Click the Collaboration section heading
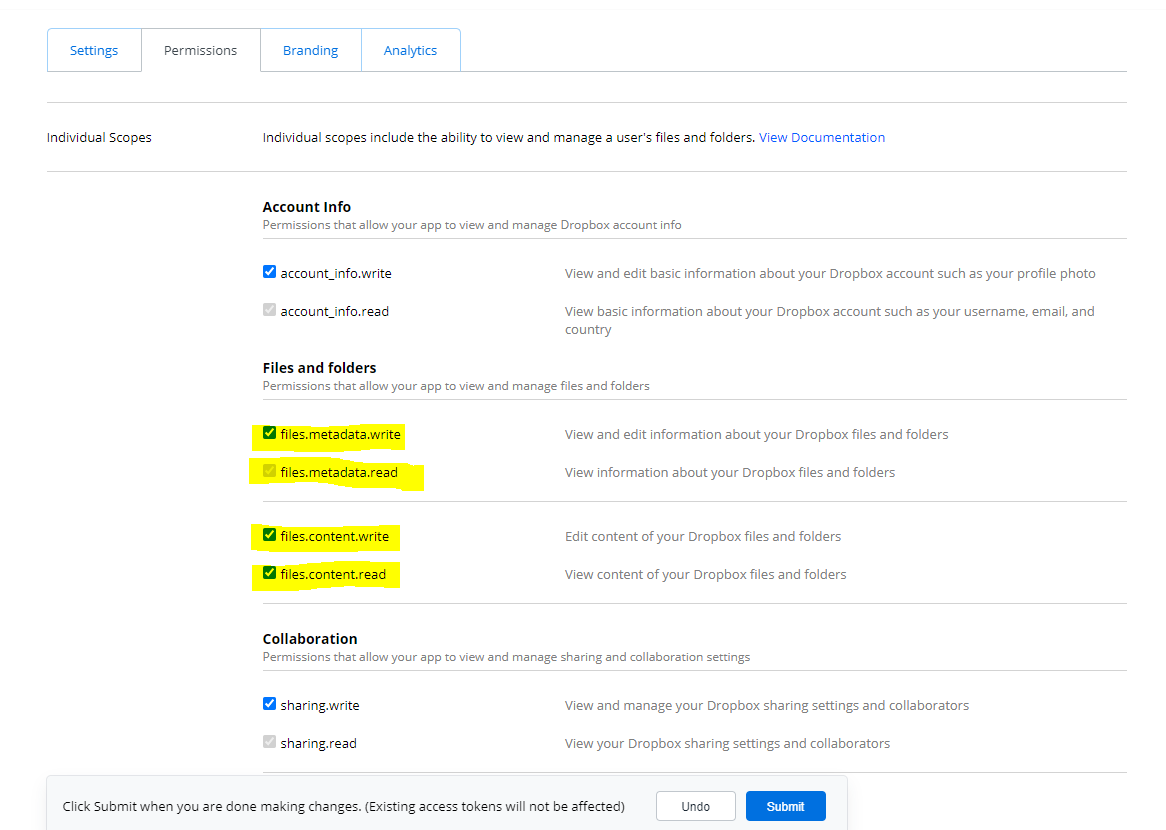The image size is (1166, 830). click(309, 639)
